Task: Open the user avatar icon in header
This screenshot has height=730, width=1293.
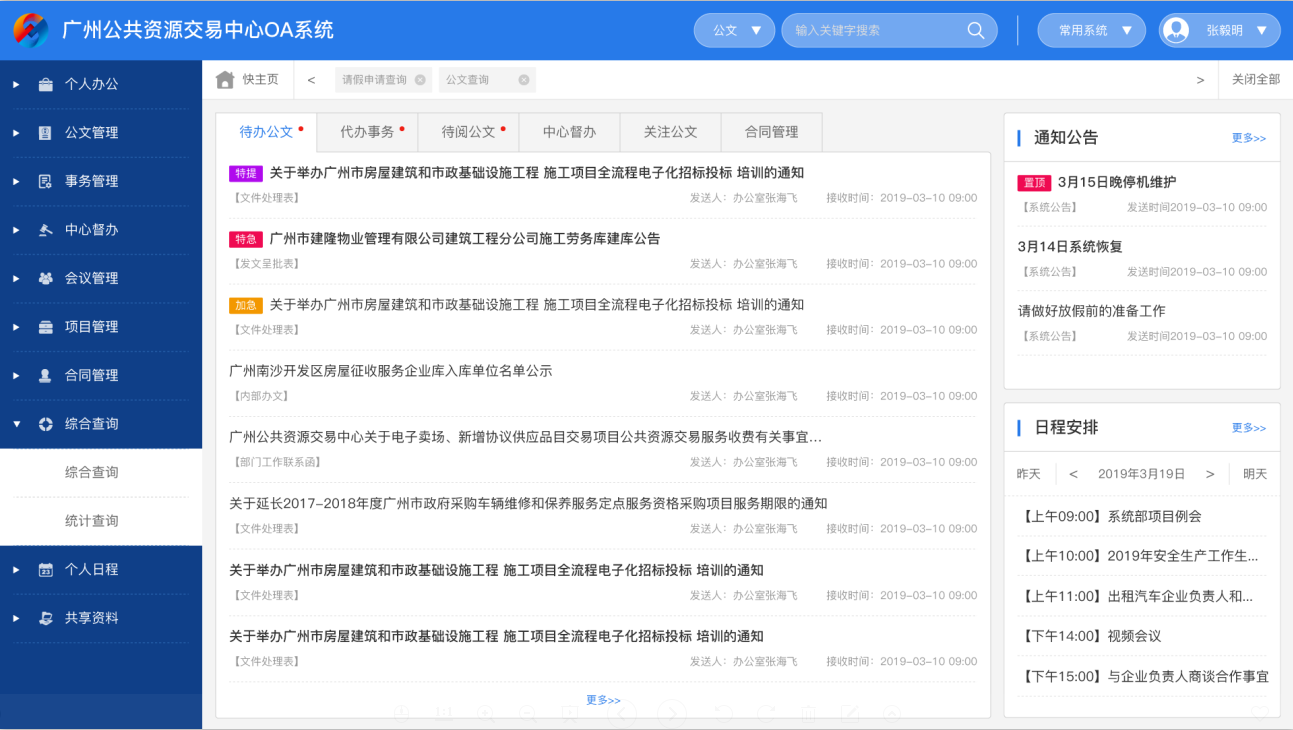Action: click(x=1175, y=30)
